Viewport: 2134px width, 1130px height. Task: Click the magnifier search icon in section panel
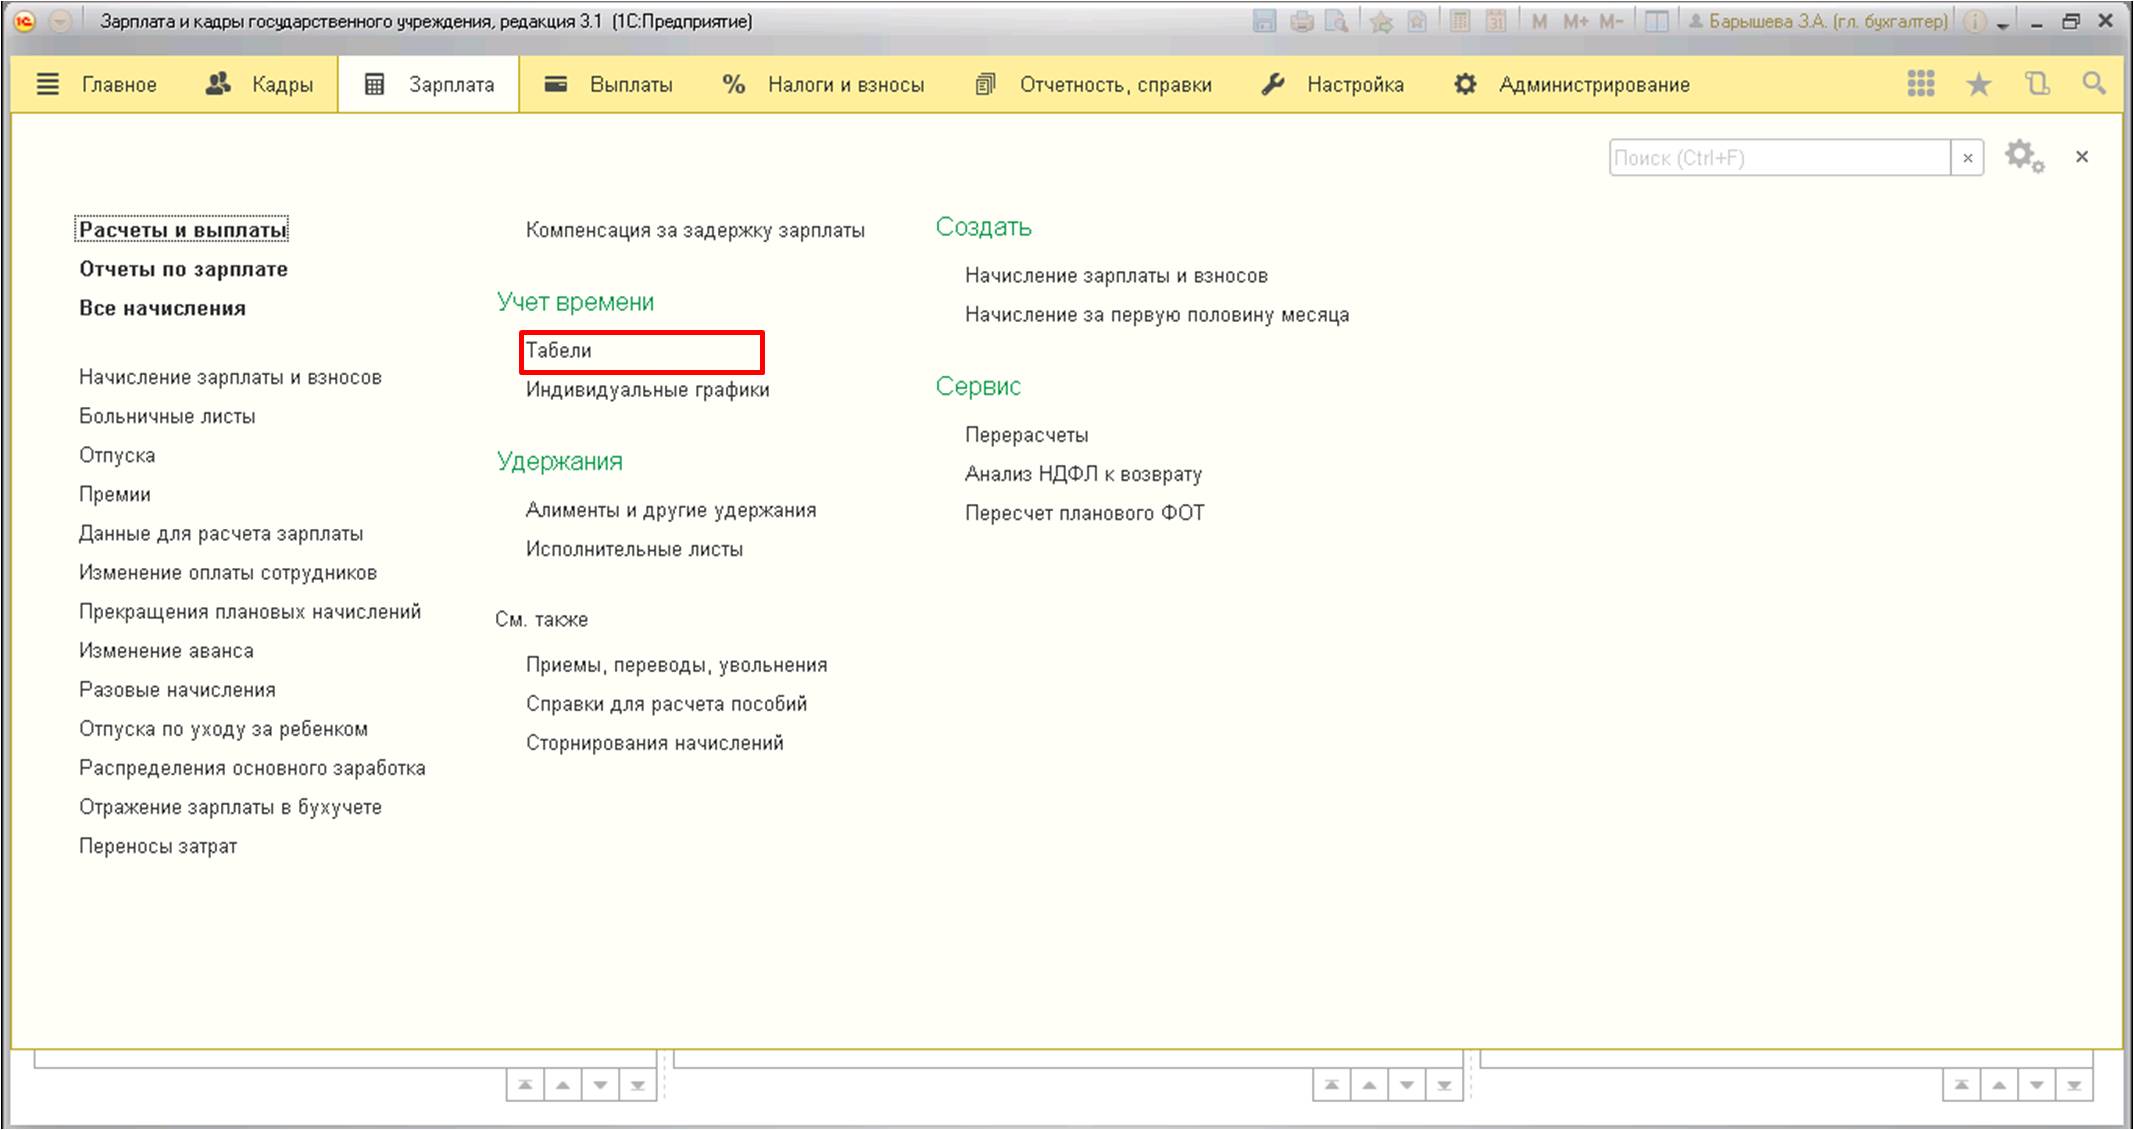(2093, 84)
